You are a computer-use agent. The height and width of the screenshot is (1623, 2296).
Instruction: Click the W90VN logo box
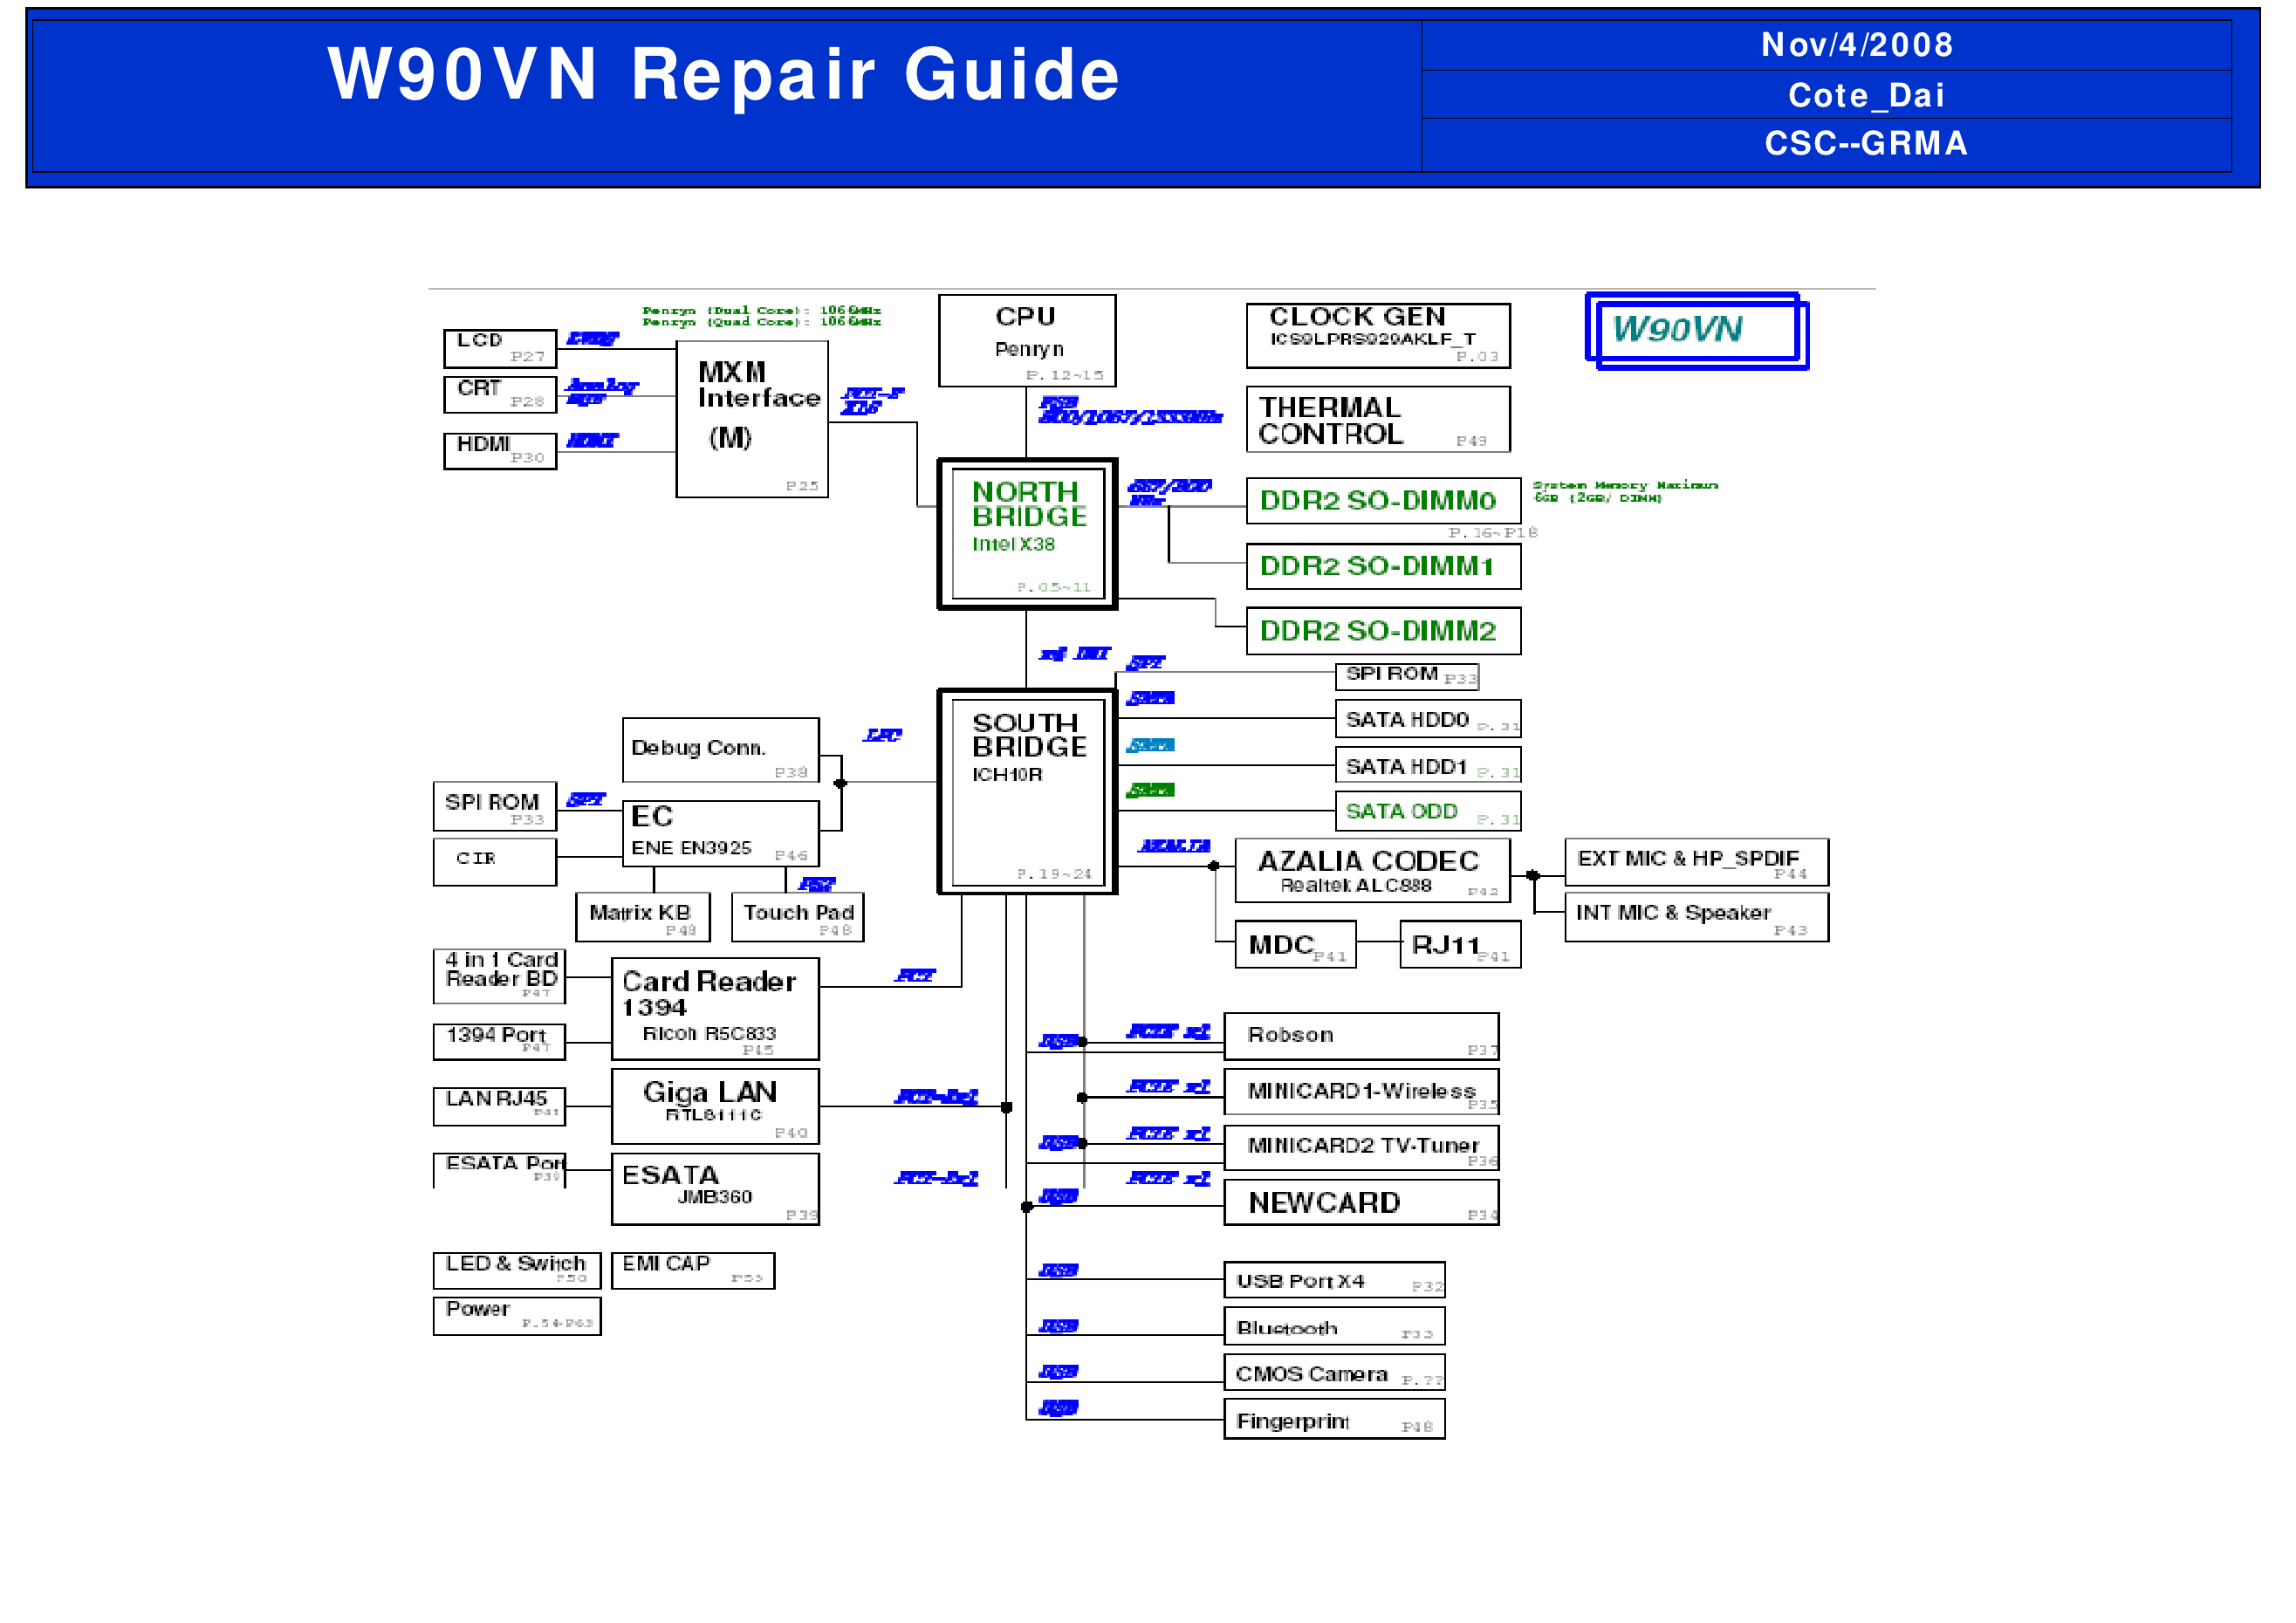tap(1696, 330)
